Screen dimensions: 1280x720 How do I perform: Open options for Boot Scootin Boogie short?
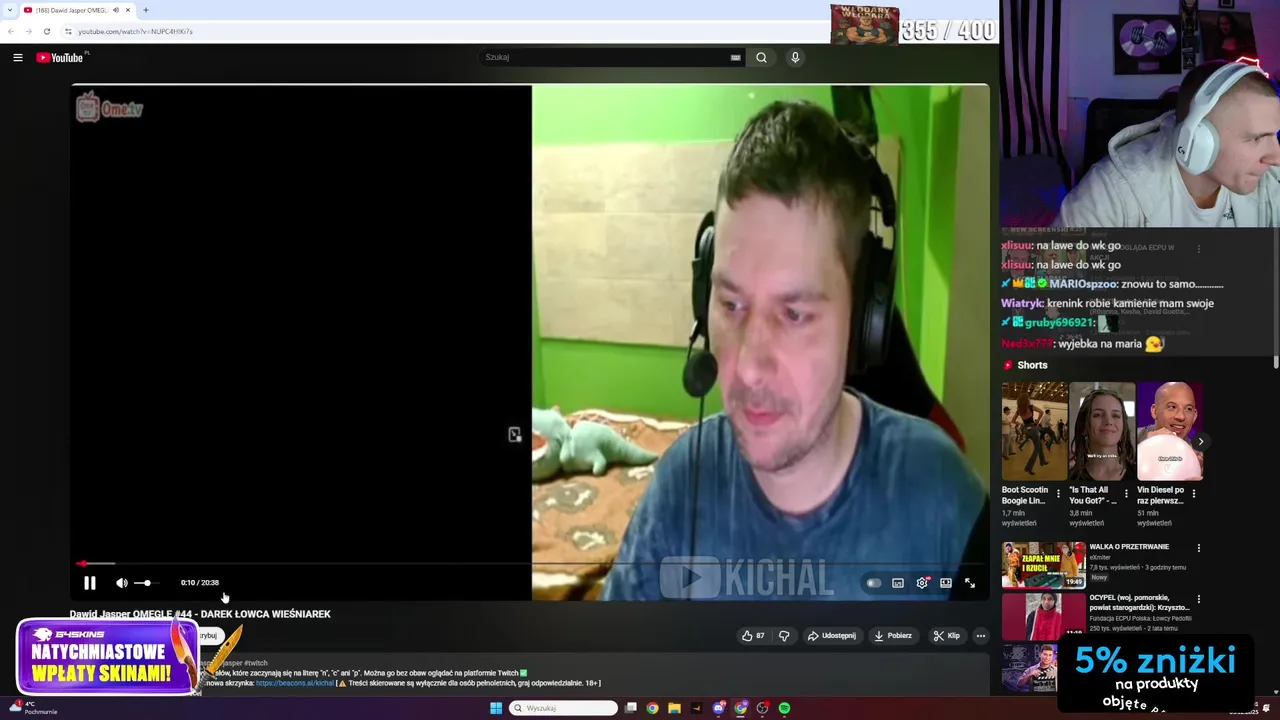tap(1058, 493)
